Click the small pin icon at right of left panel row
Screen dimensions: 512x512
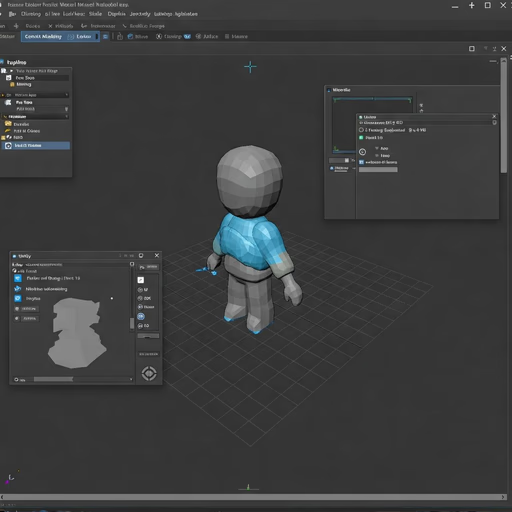pos(66,109)
